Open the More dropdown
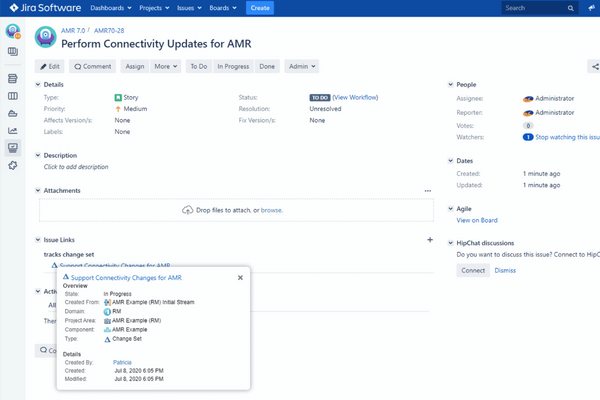The height and width of the screenshot is (400, 600). coord(166,67)
